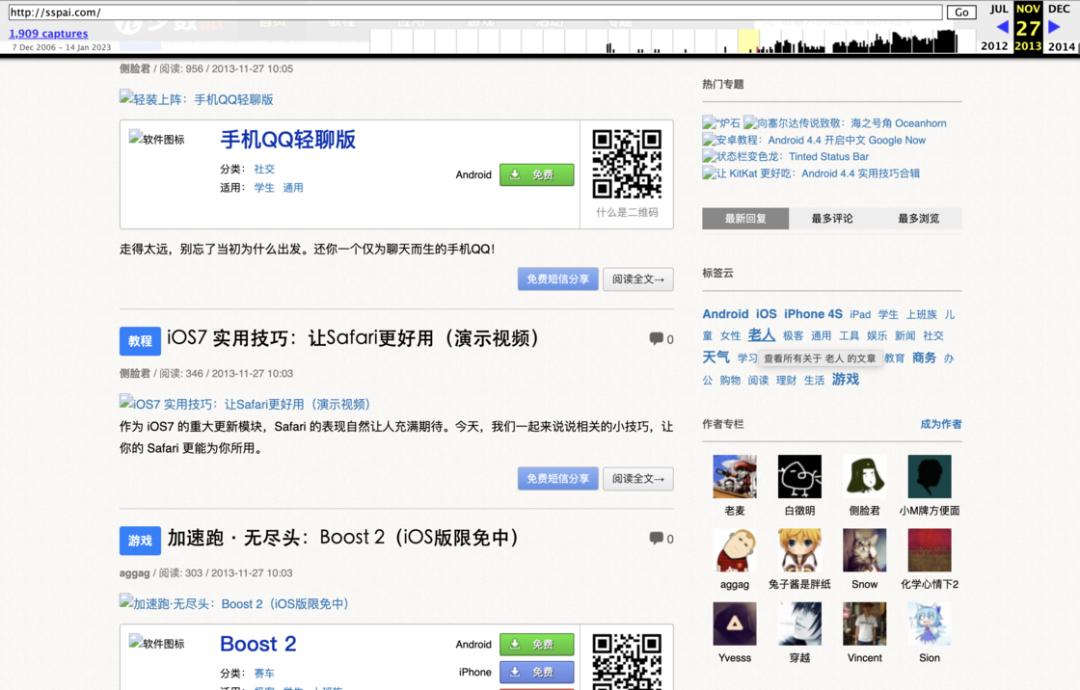The height and width of the screenshot is (690, 1080).
Task: Click the highlighted yellow timeline segment
Action: tap(748, 41)
